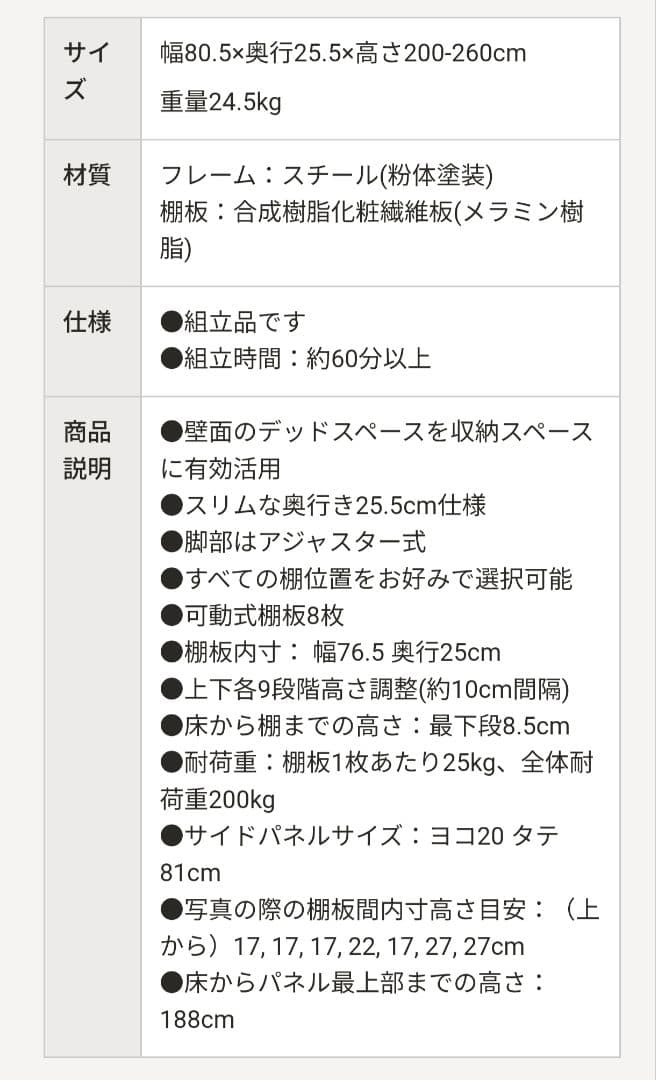The width and height of the screenshot is (656, 1080).
Task: Click the 脚部はアジャスター式 line
Action: (293, 542)
